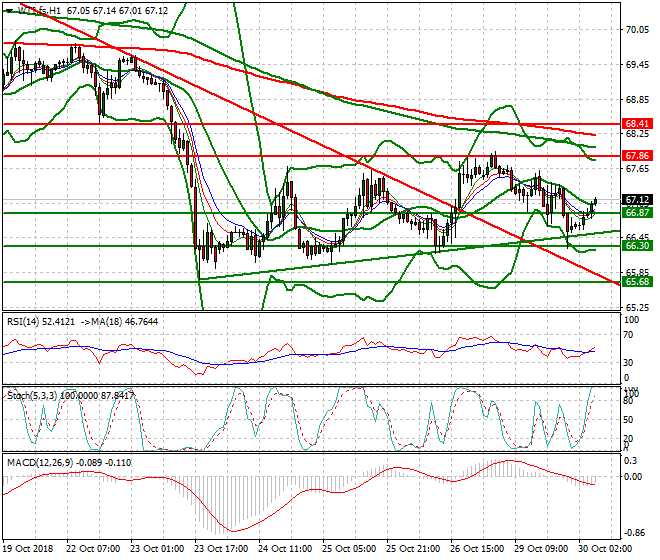Image resolution: width=660 pixels, height=560 pixels.
Task: Click the 68.85 price scale value
Action: 637,99
